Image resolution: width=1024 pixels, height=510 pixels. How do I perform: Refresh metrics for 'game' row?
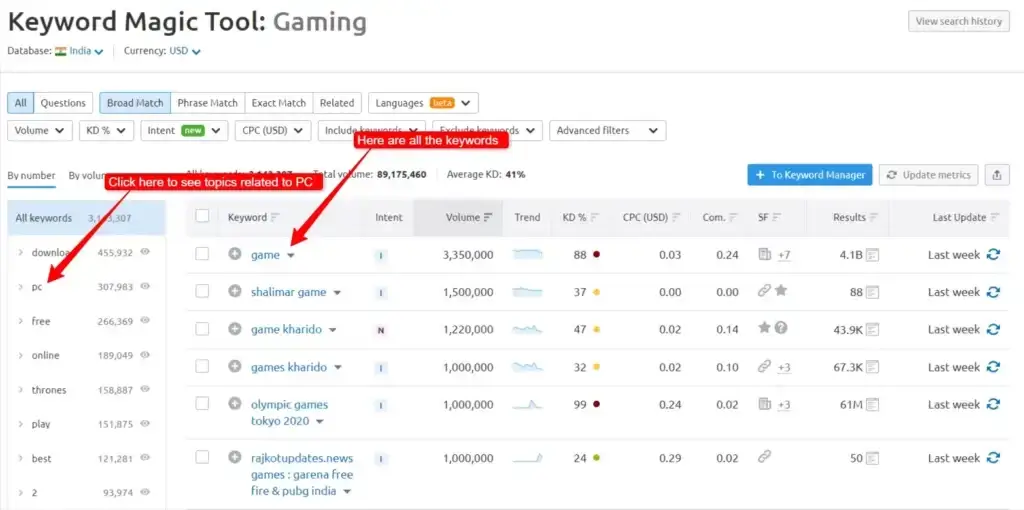[993, 255]
